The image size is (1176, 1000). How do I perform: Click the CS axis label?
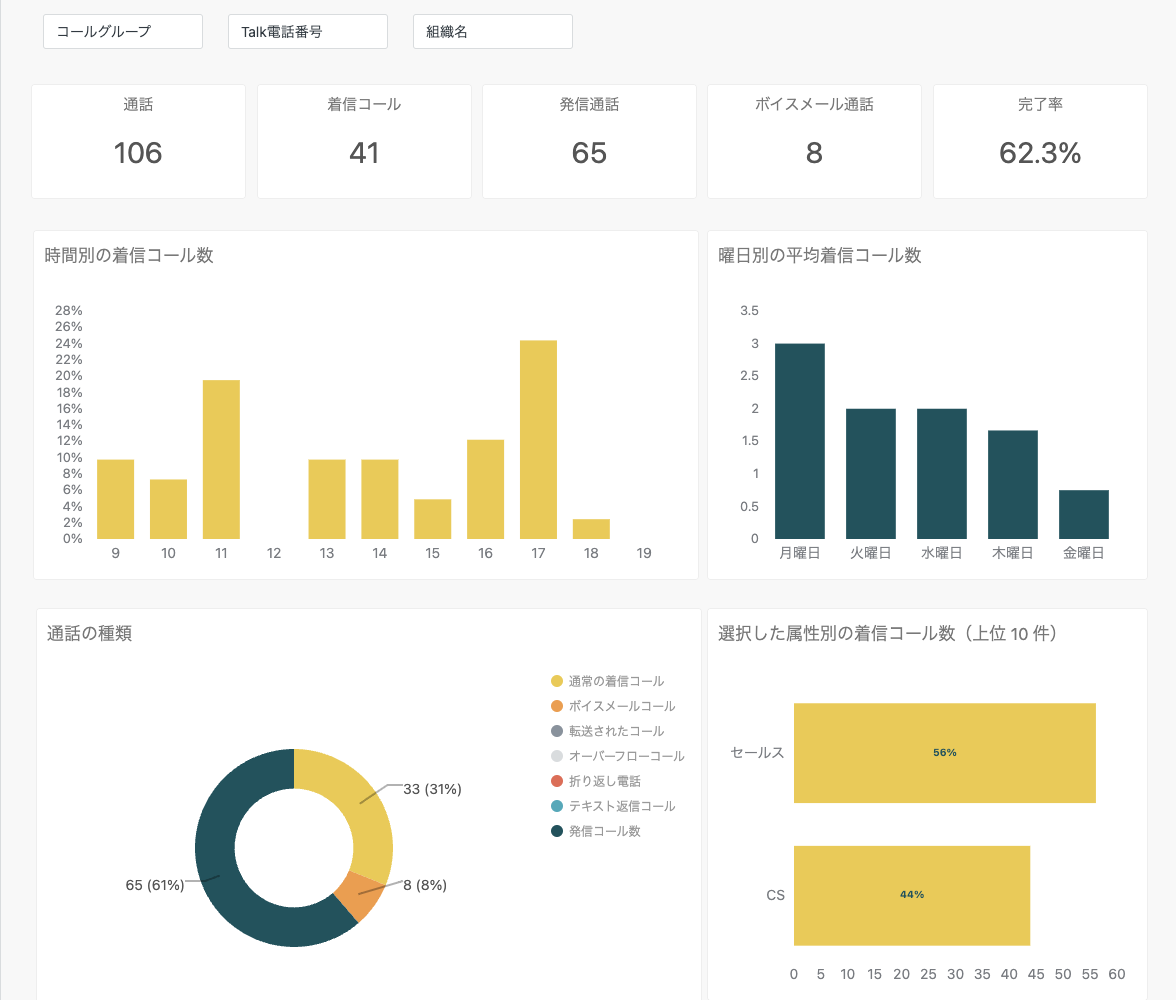coord(776,895)
